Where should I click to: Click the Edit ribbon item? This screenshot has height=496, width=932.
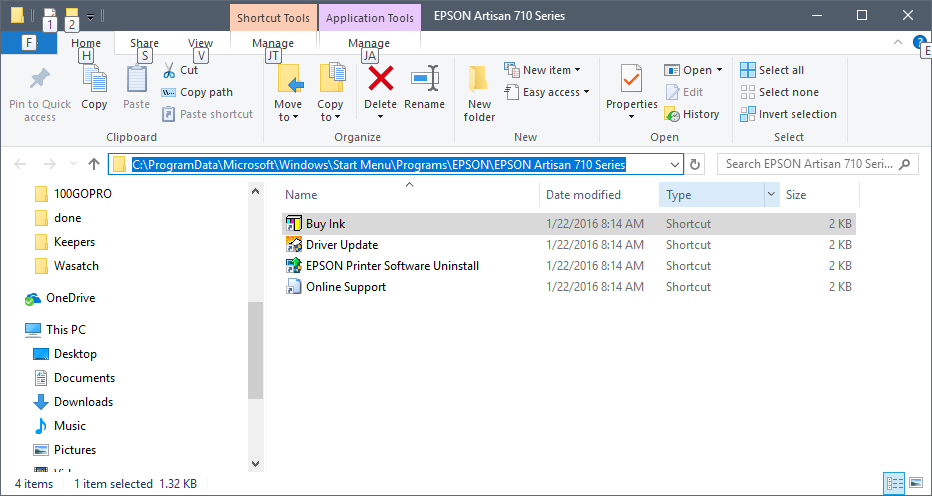click(684, 92)
